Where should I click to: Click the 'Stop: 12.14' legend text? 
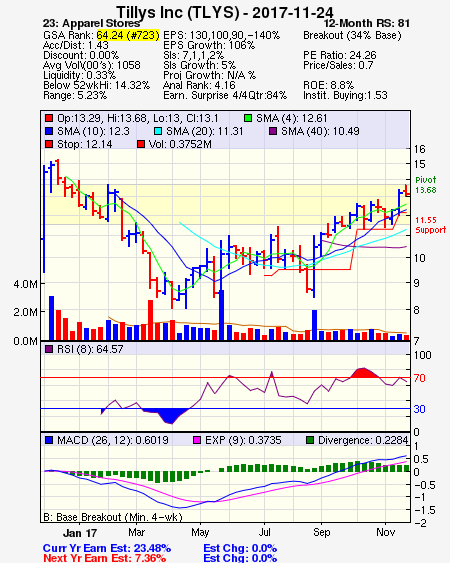tap(84, 144)
